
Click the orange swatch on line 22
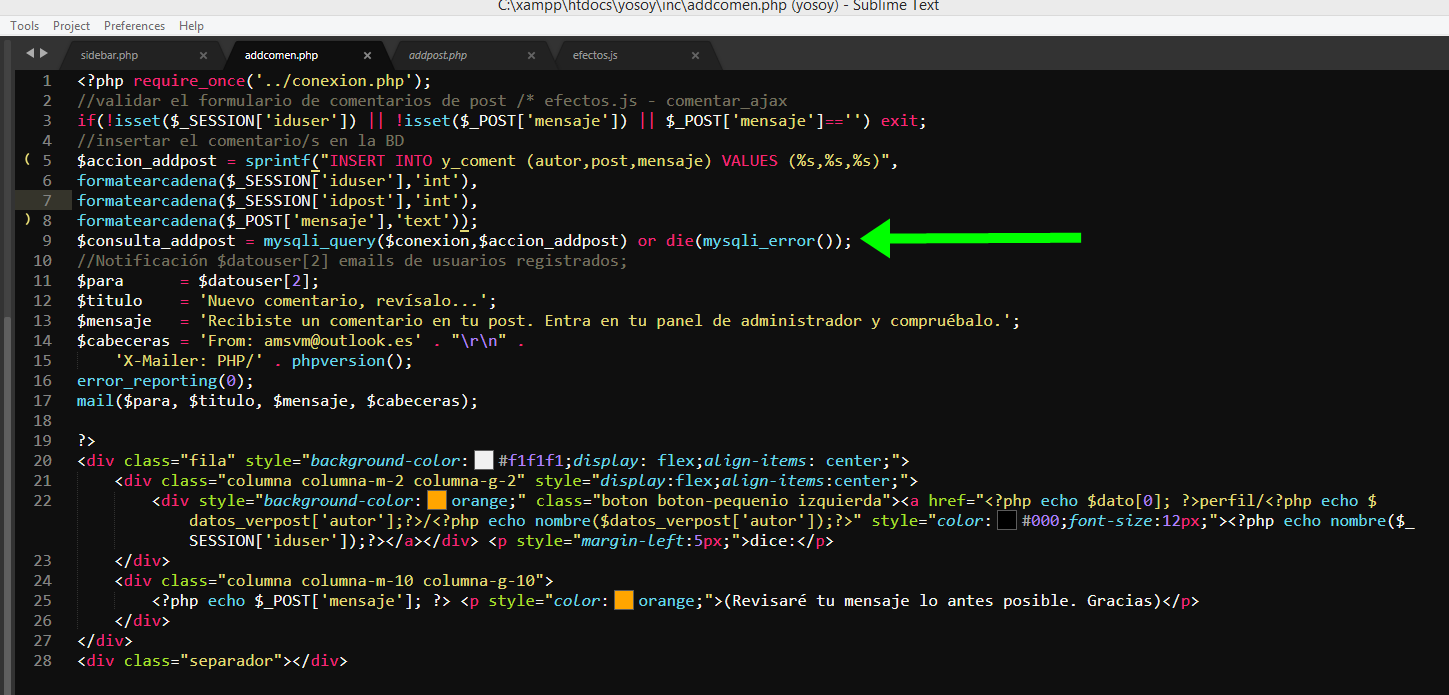point(436,501)
